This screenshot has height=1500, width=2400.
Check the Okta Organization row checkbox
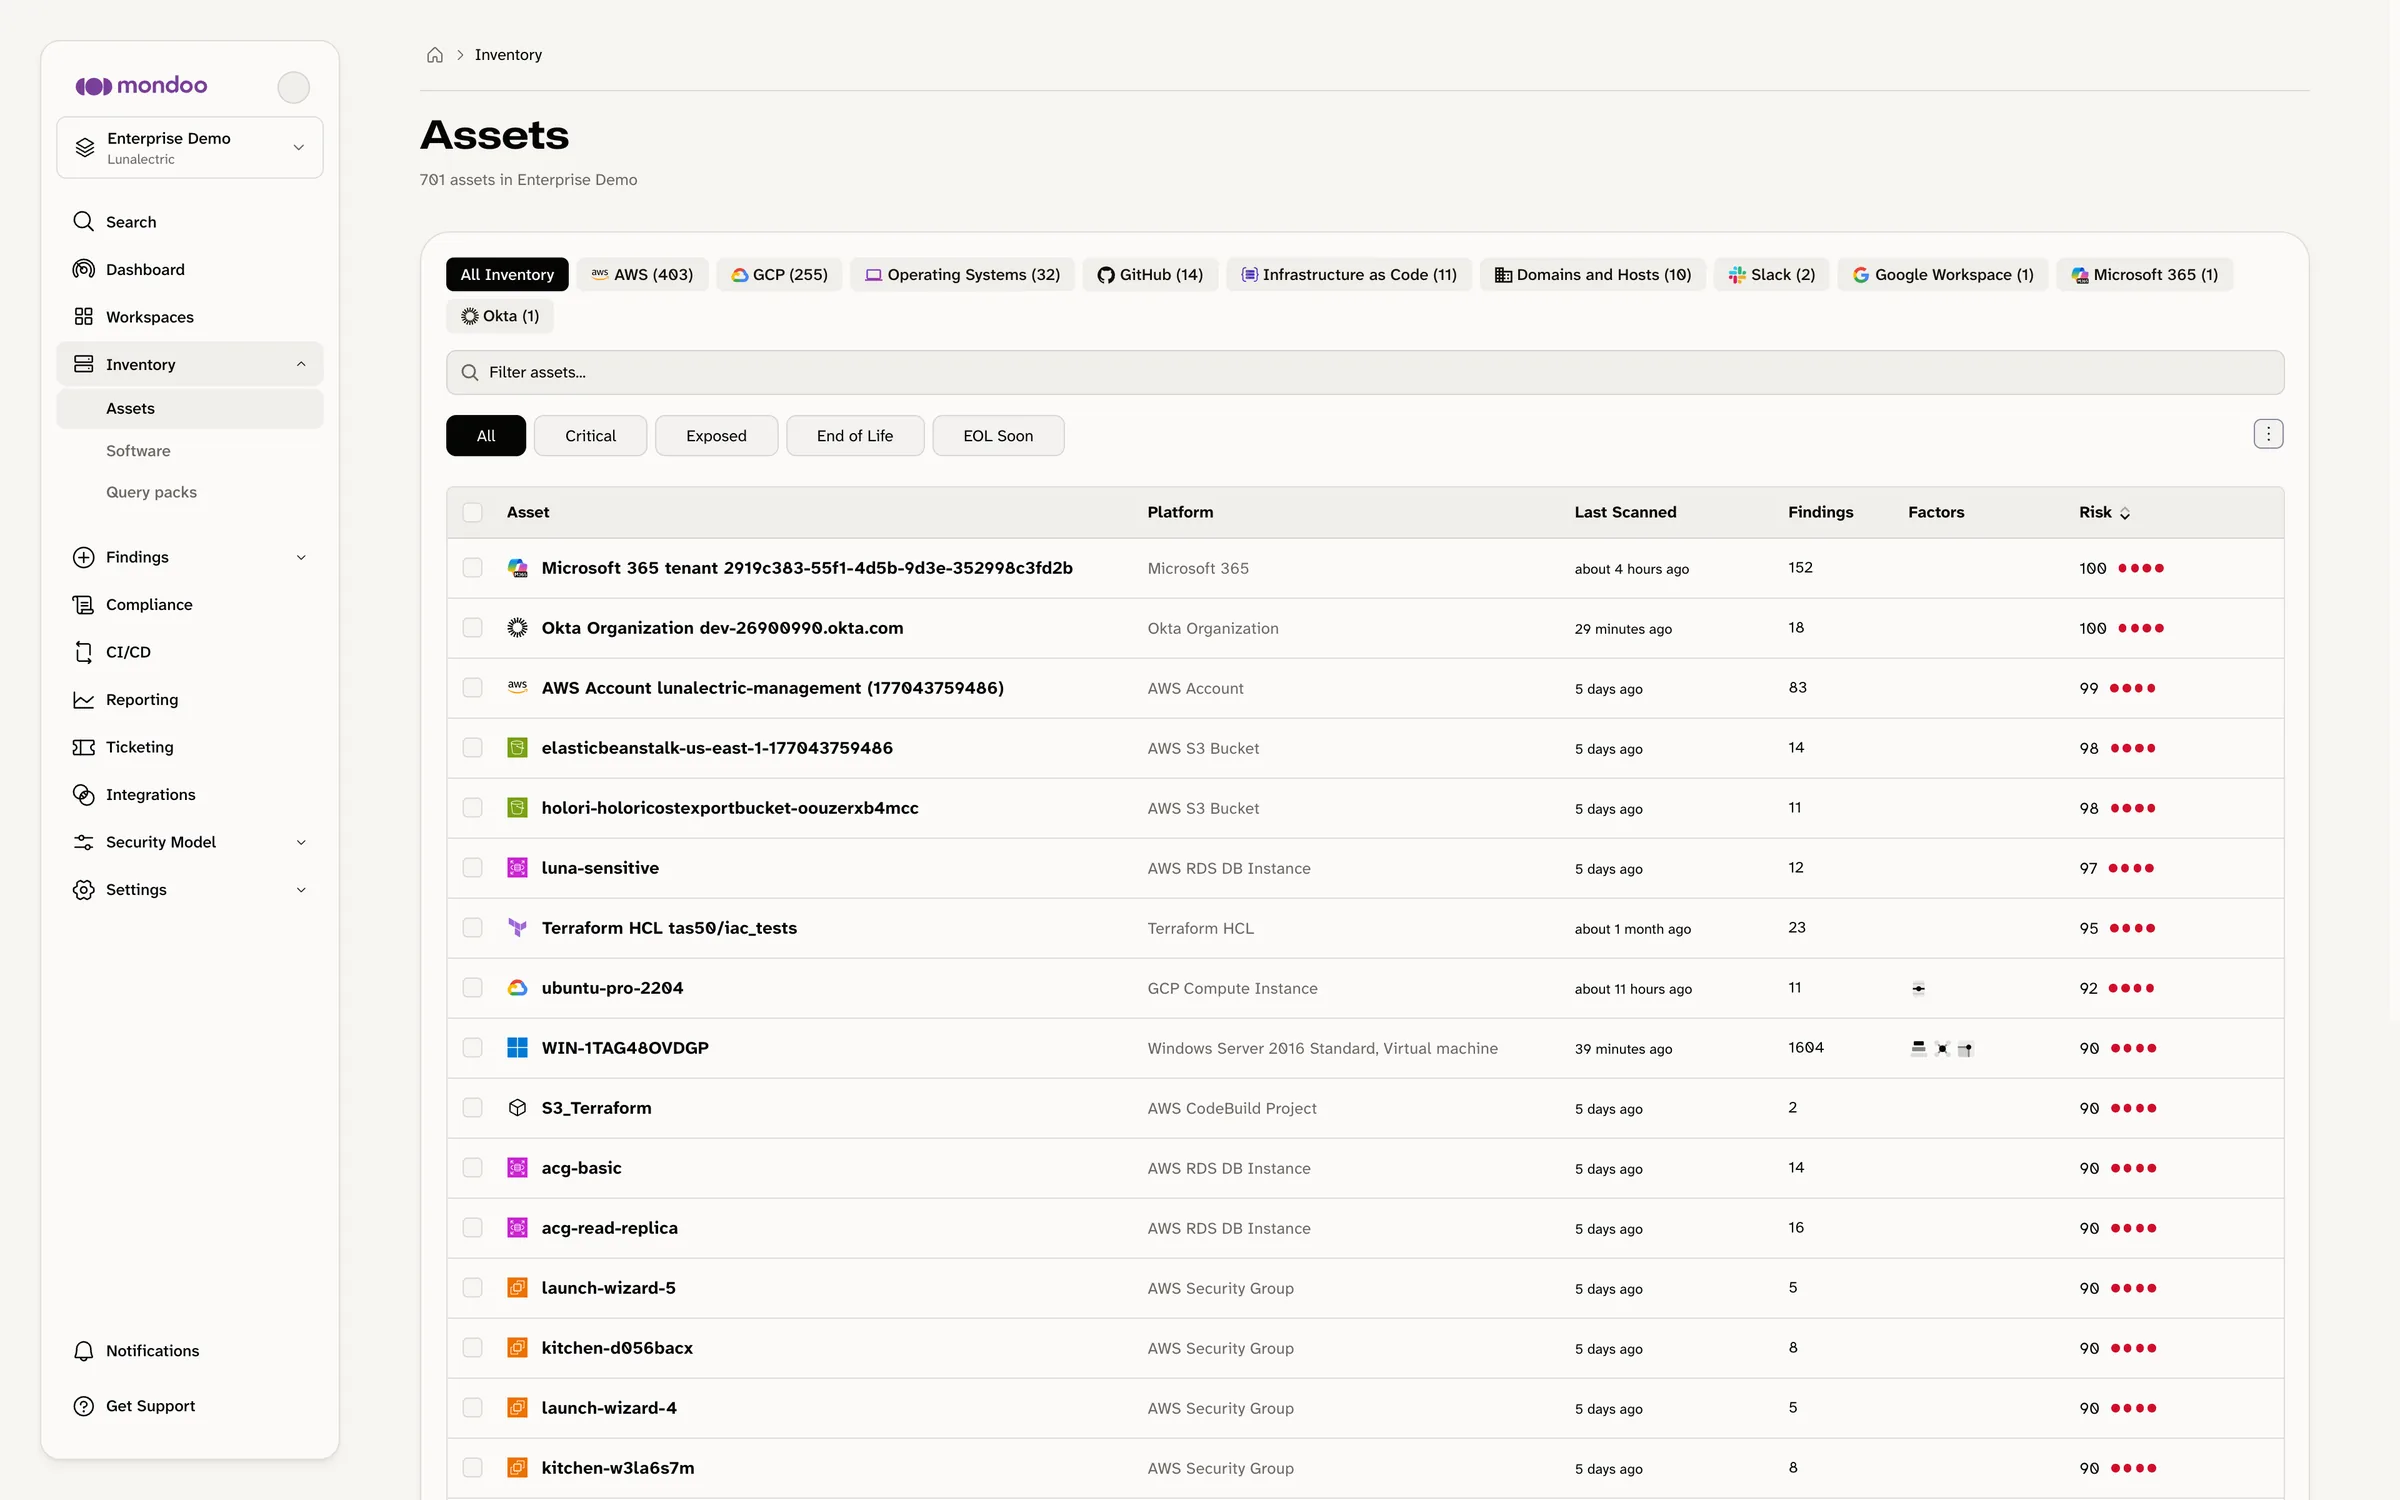(473, 628)
